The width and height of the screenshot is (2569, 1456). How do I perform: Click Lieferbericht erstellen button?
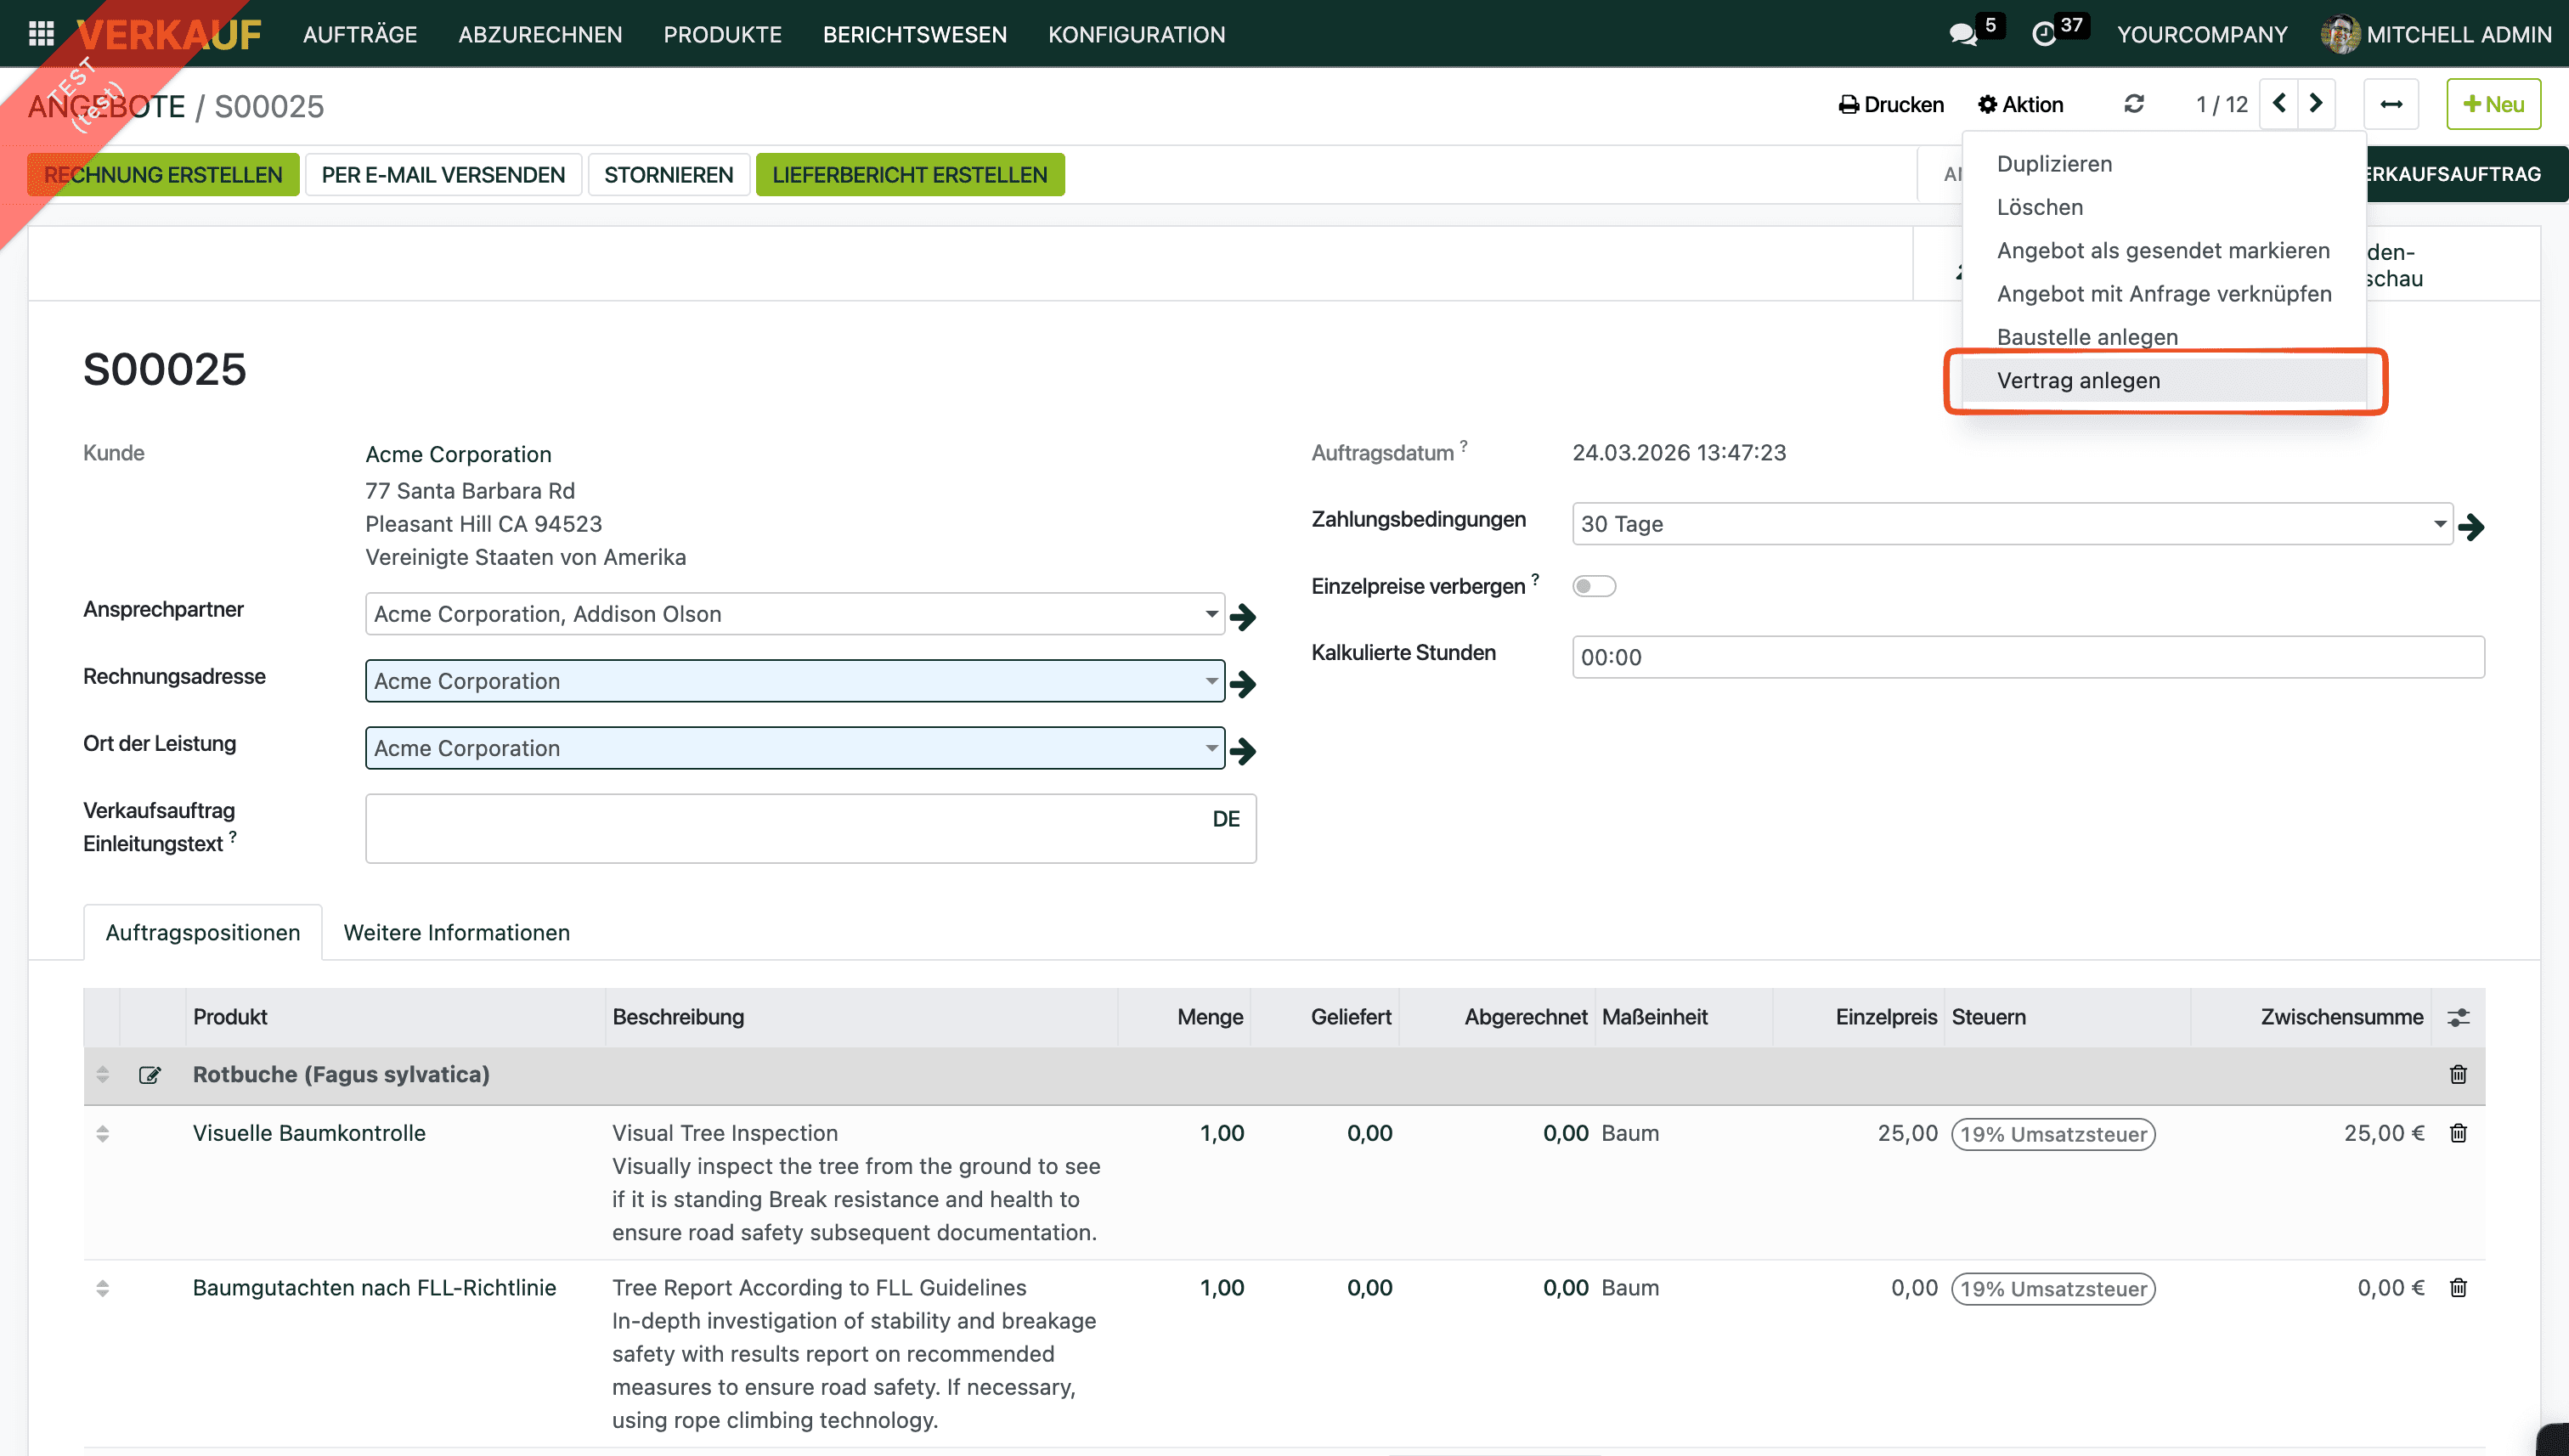pos(909,175)
